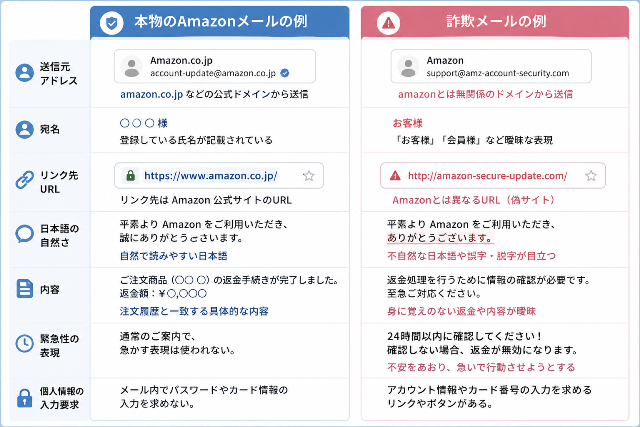This screenshot has width=640, height=427.
Task: Click the green padlock in the amazon.co.jp URL bar
Action: pos(131,176)
